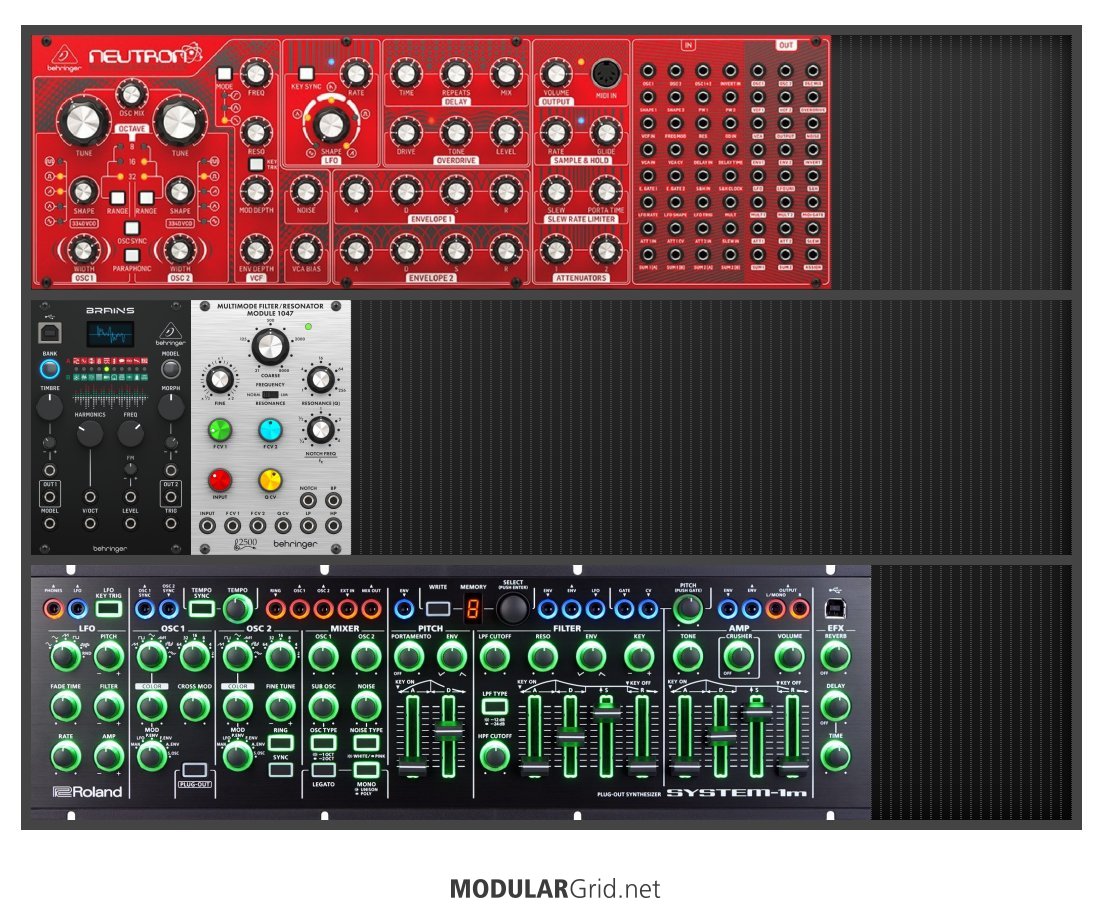Toggle TEMPO SYNC button on System-1m
The image size is (1112, 910).
(x=201, y=608)
